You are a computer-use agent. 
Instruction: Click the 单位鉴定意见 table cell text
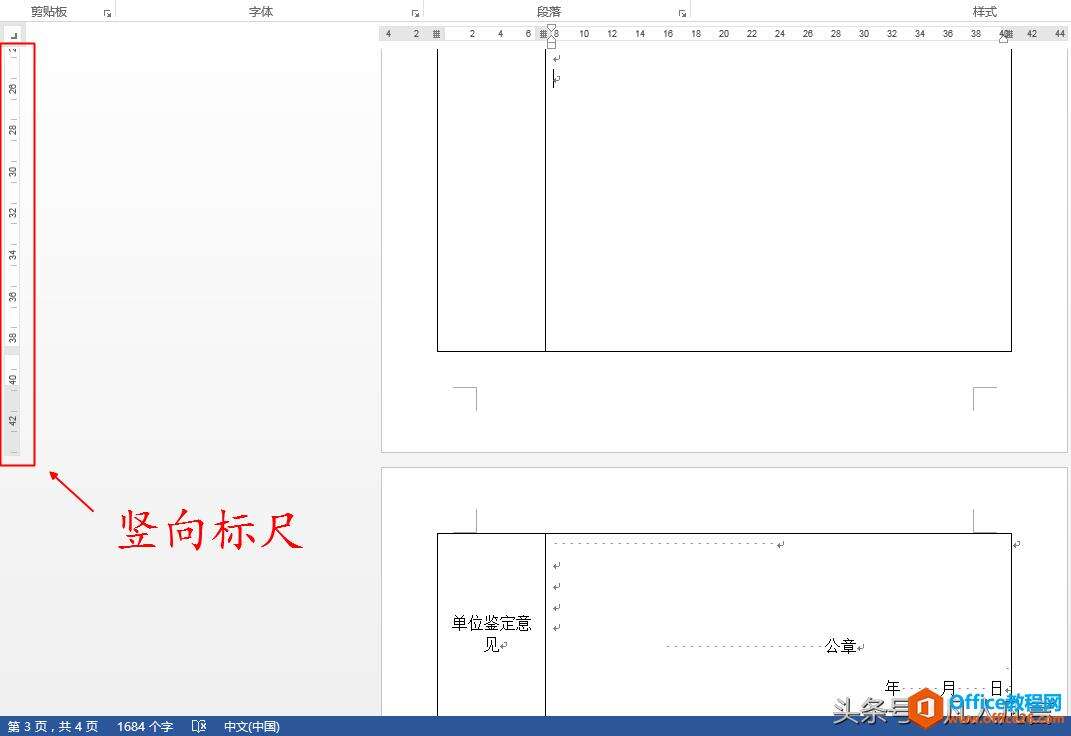[x=491, y=633]
